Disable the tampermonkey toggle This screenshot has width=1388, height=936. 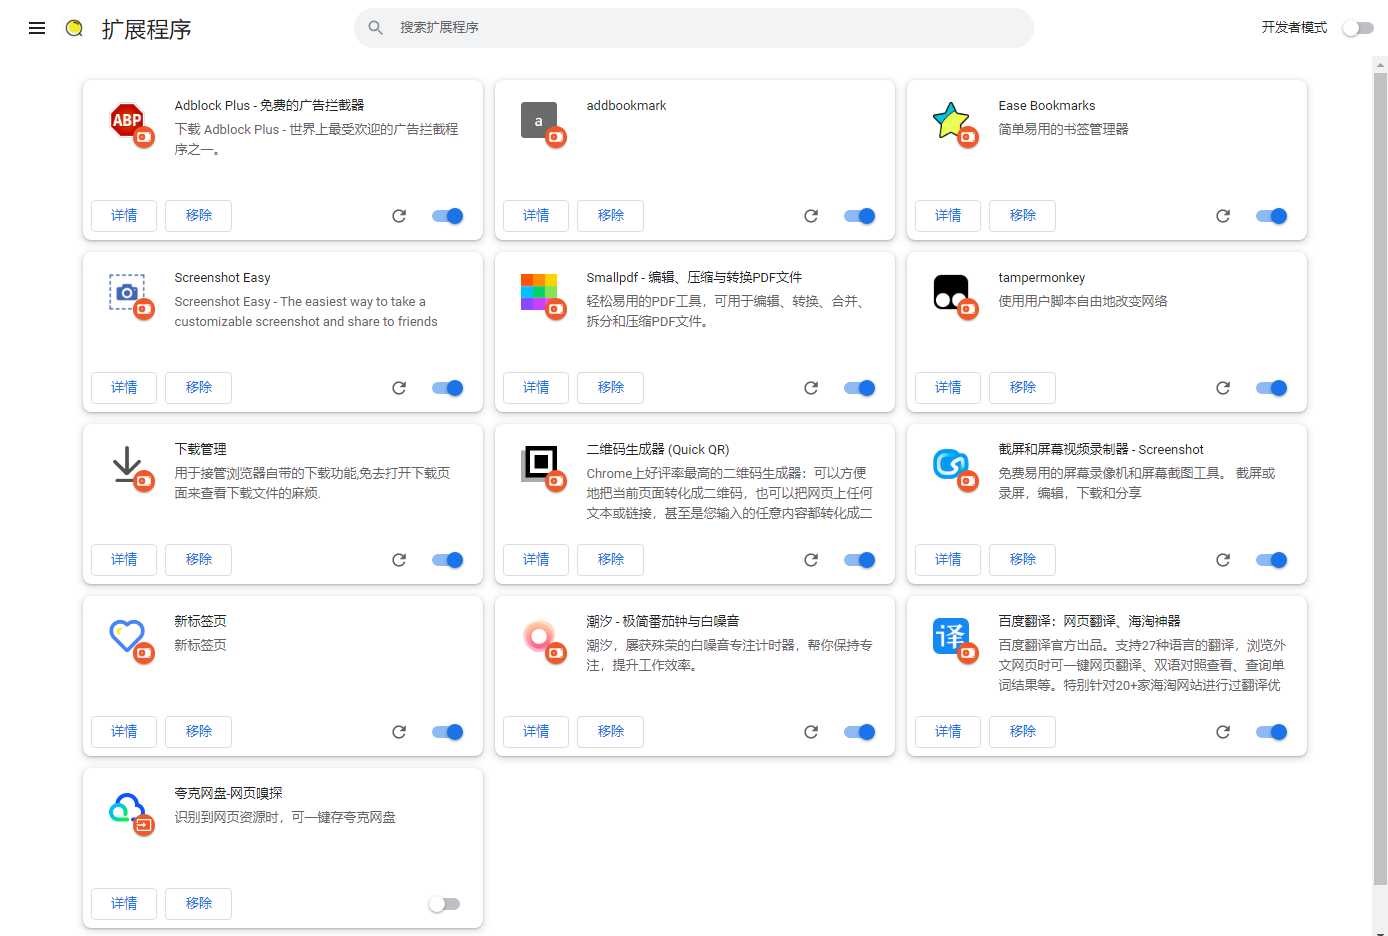click(1271, 388)
